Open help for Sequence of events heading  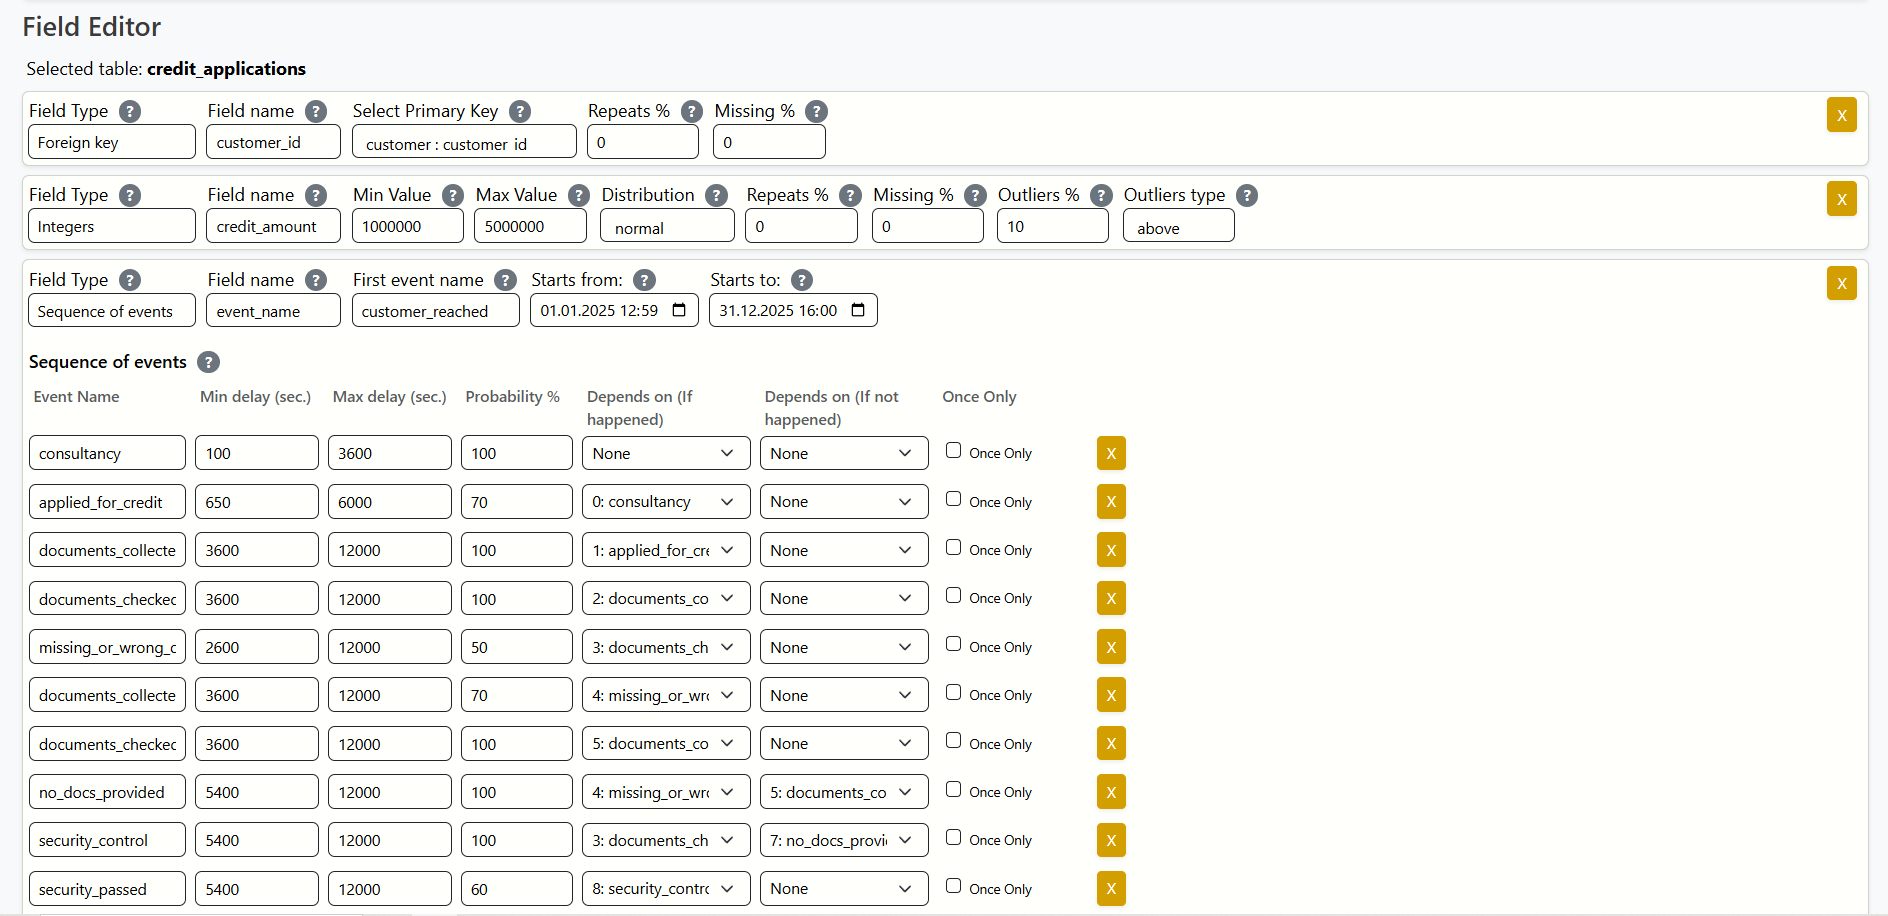[x=208, y=362]
